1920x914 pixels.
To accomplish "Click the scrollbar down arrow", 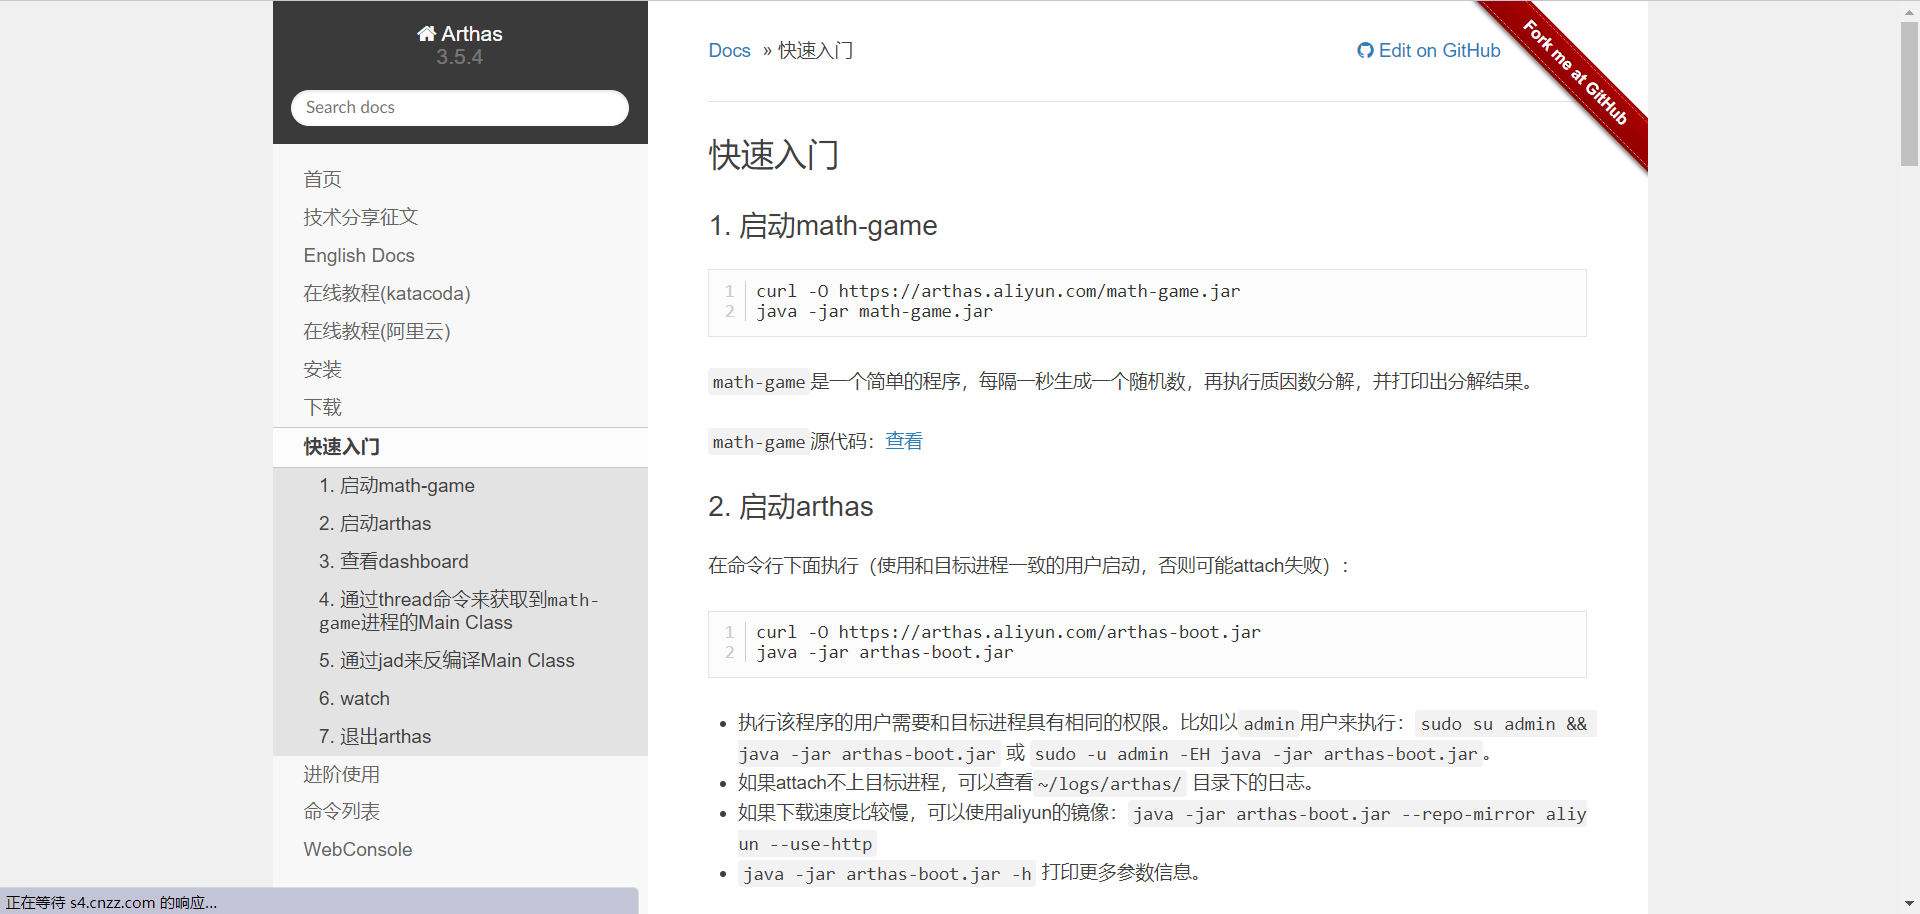I will [1909, 904].
